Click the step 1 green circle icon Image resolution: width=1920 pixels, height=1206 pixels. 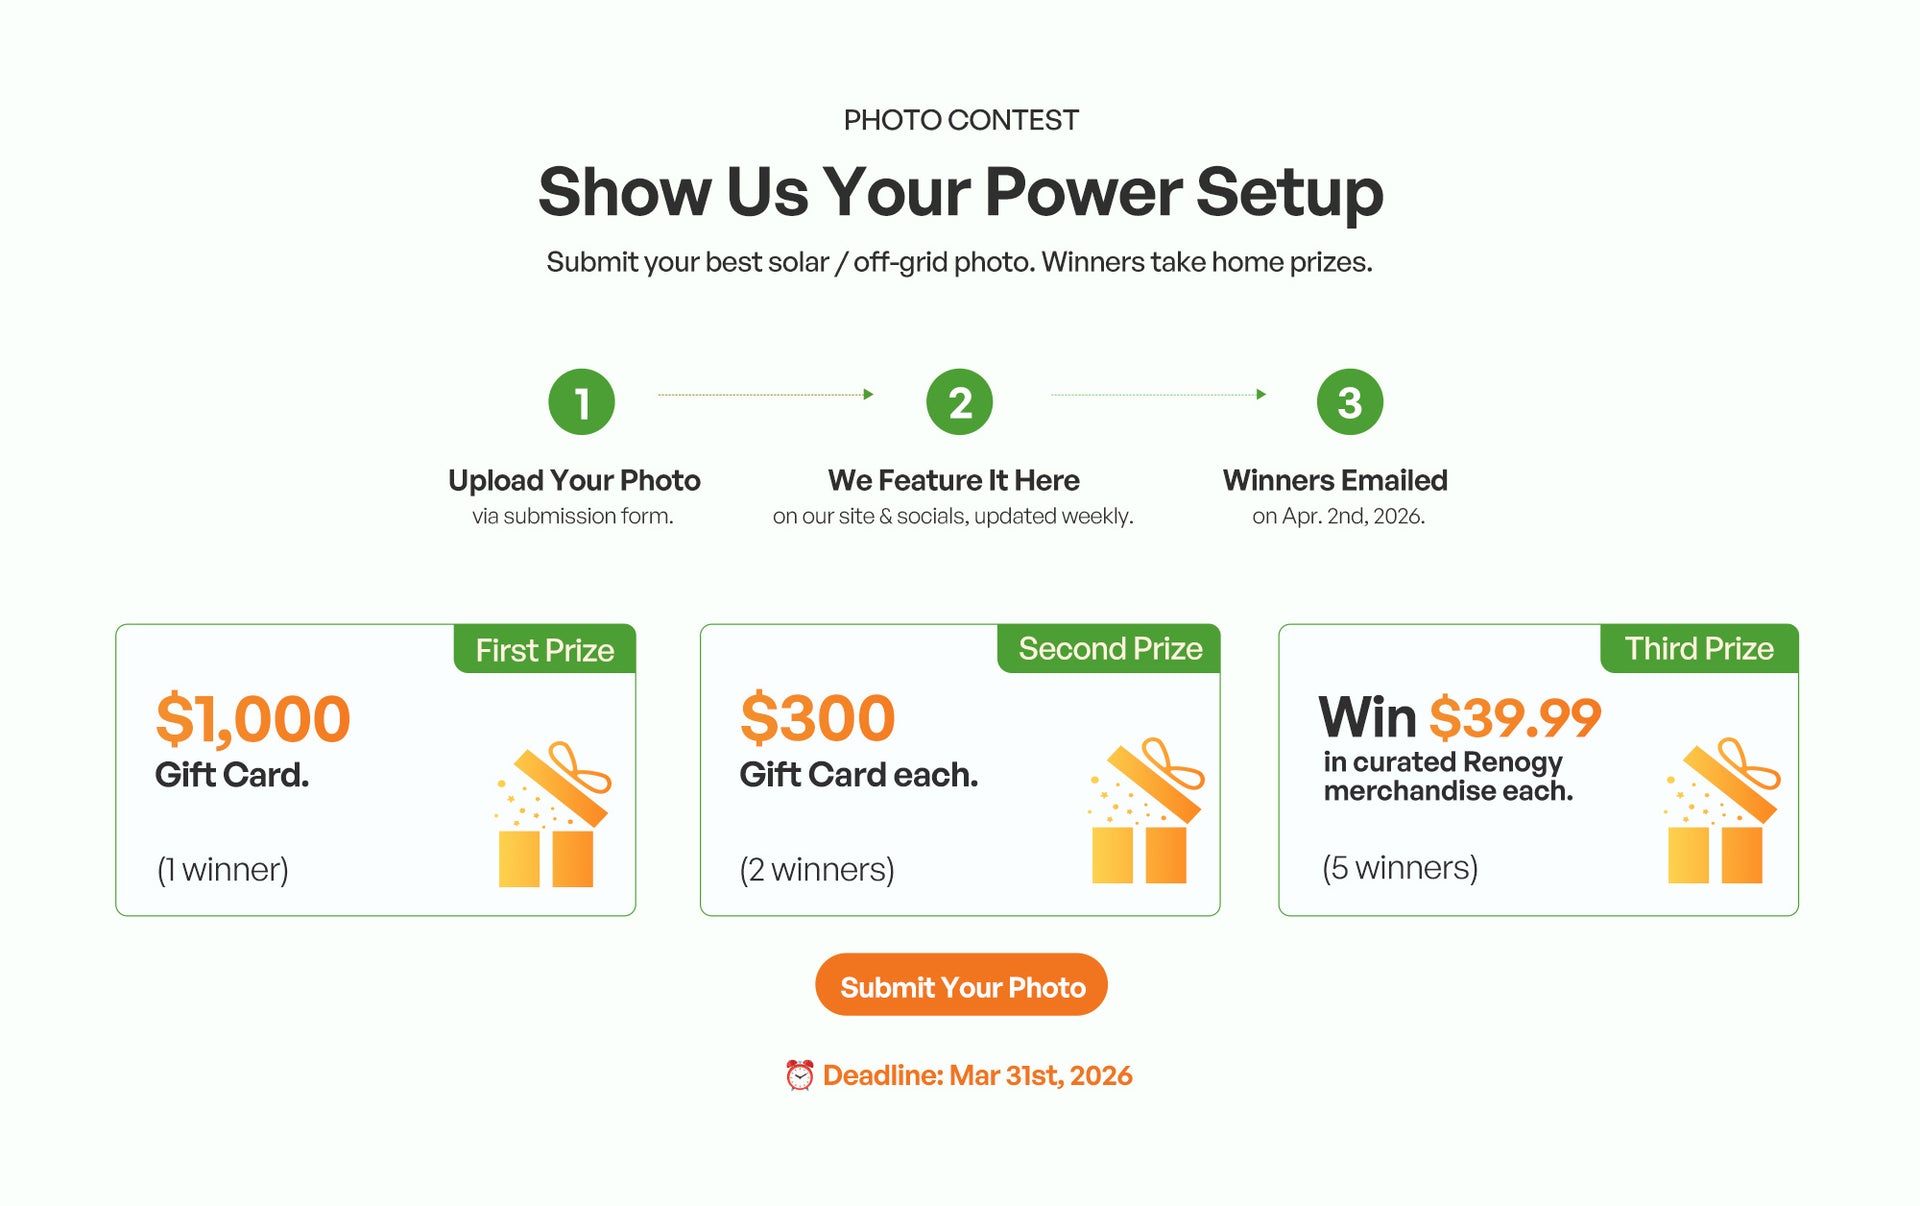pyautogui.click(x=581, y=402)
